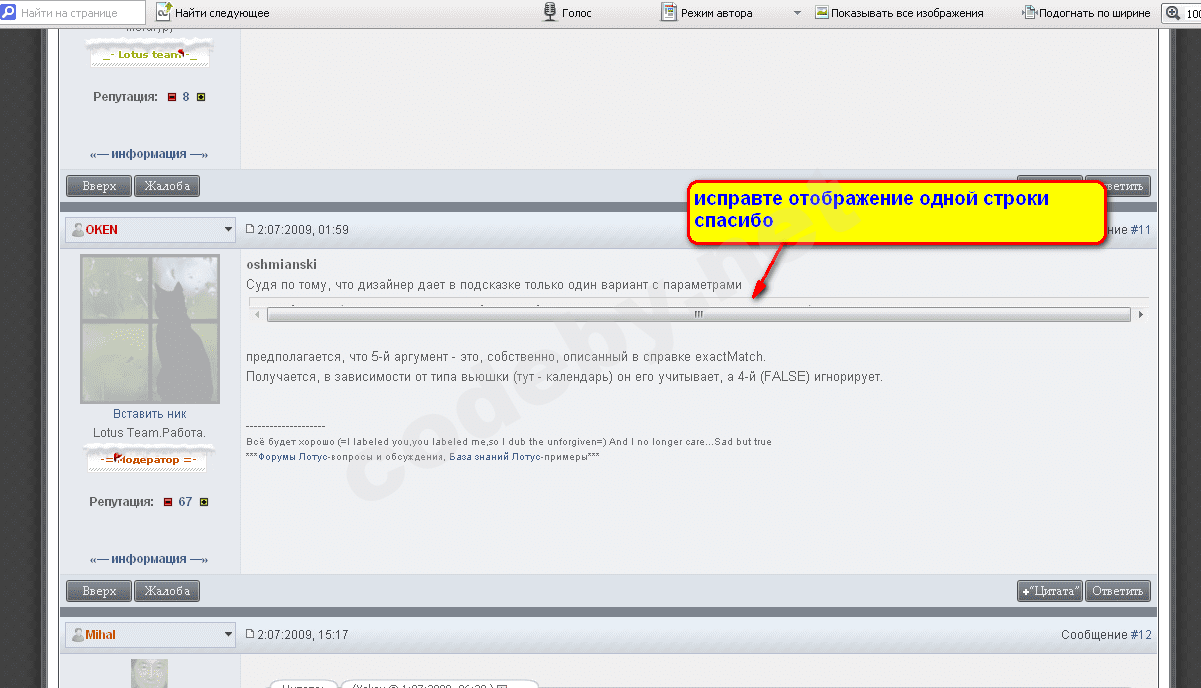This screenshot has width=1201, height=688.
Task: Click 'Вверх' button below OKEN's post
Action: click(x=99, y=591)
